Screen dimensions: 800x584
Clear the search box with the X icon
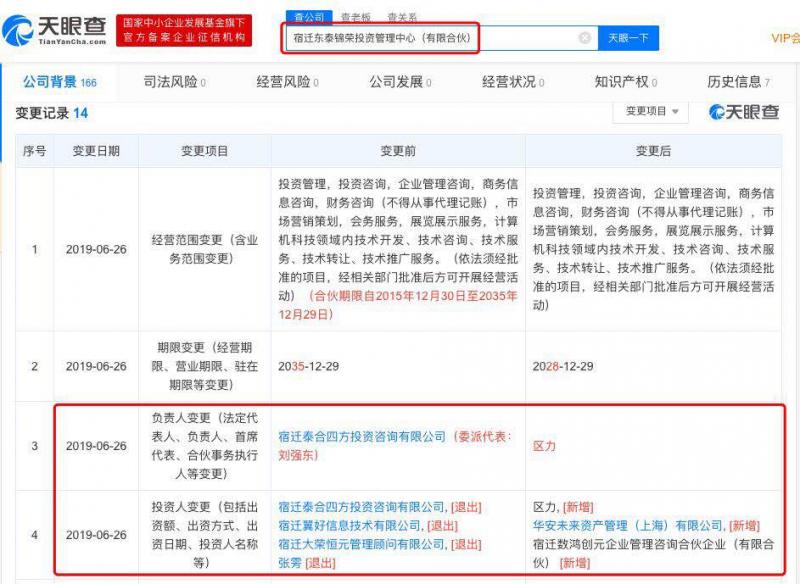[x=585, y=38]
